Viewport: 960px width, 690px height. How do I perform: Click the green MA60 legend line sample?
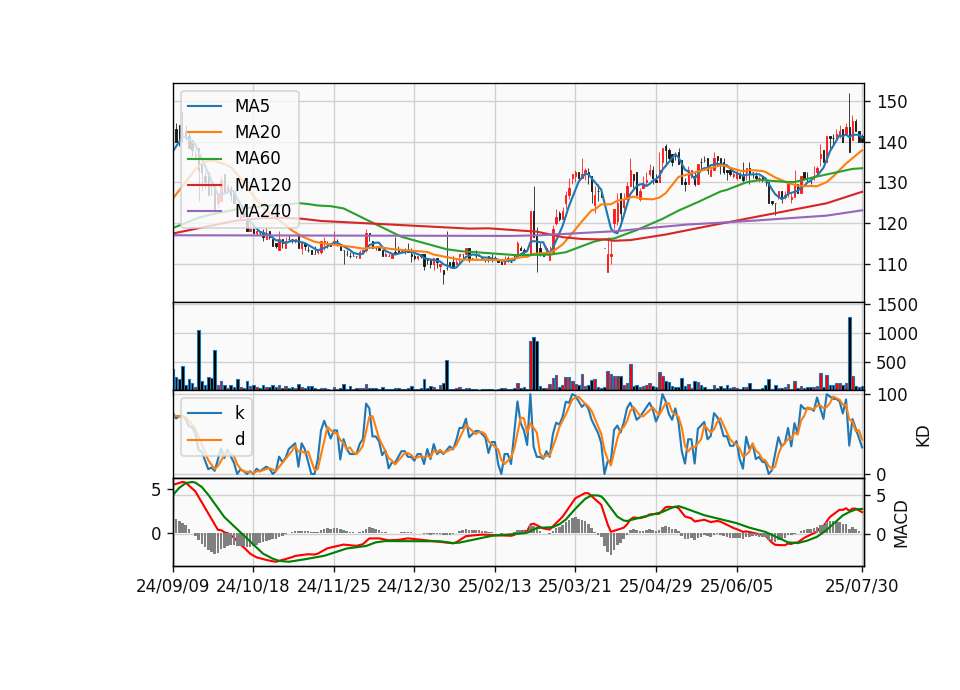pyautogui.click(x=204, y=159)
